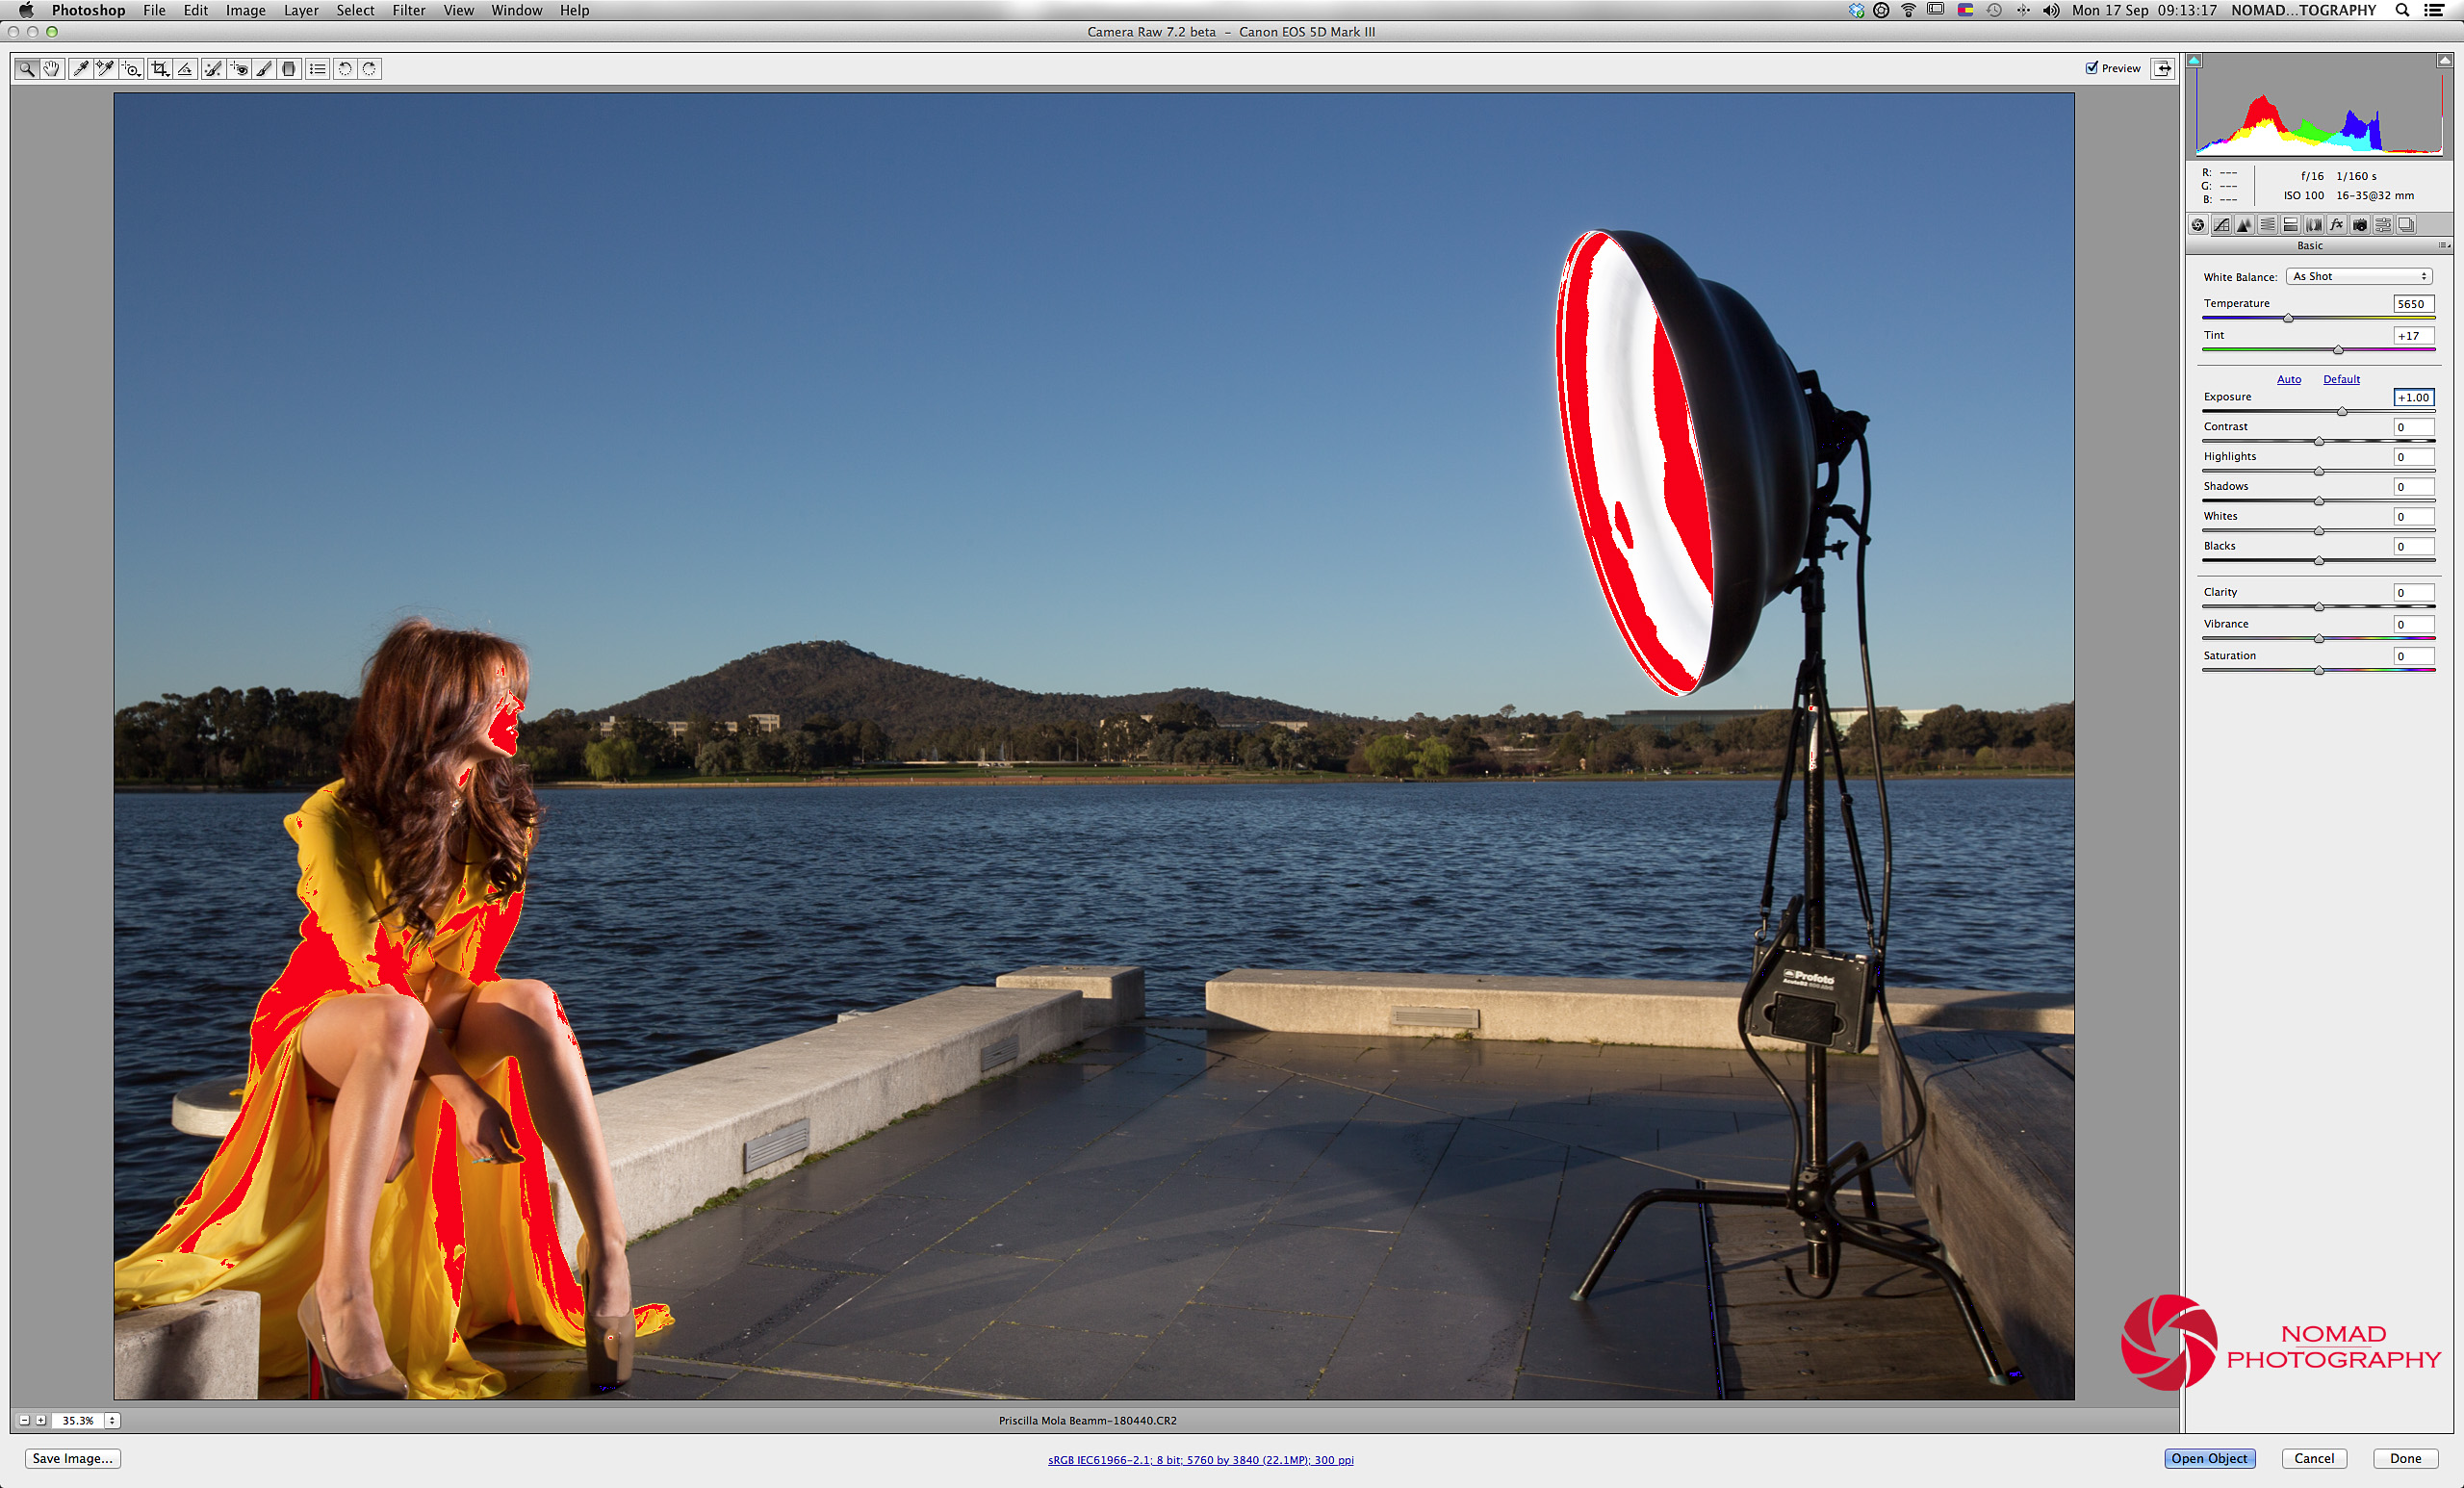Screen dimensions: 2464x1488
Task: Open the Basic panel options menu
Action: coord(2443,246)
